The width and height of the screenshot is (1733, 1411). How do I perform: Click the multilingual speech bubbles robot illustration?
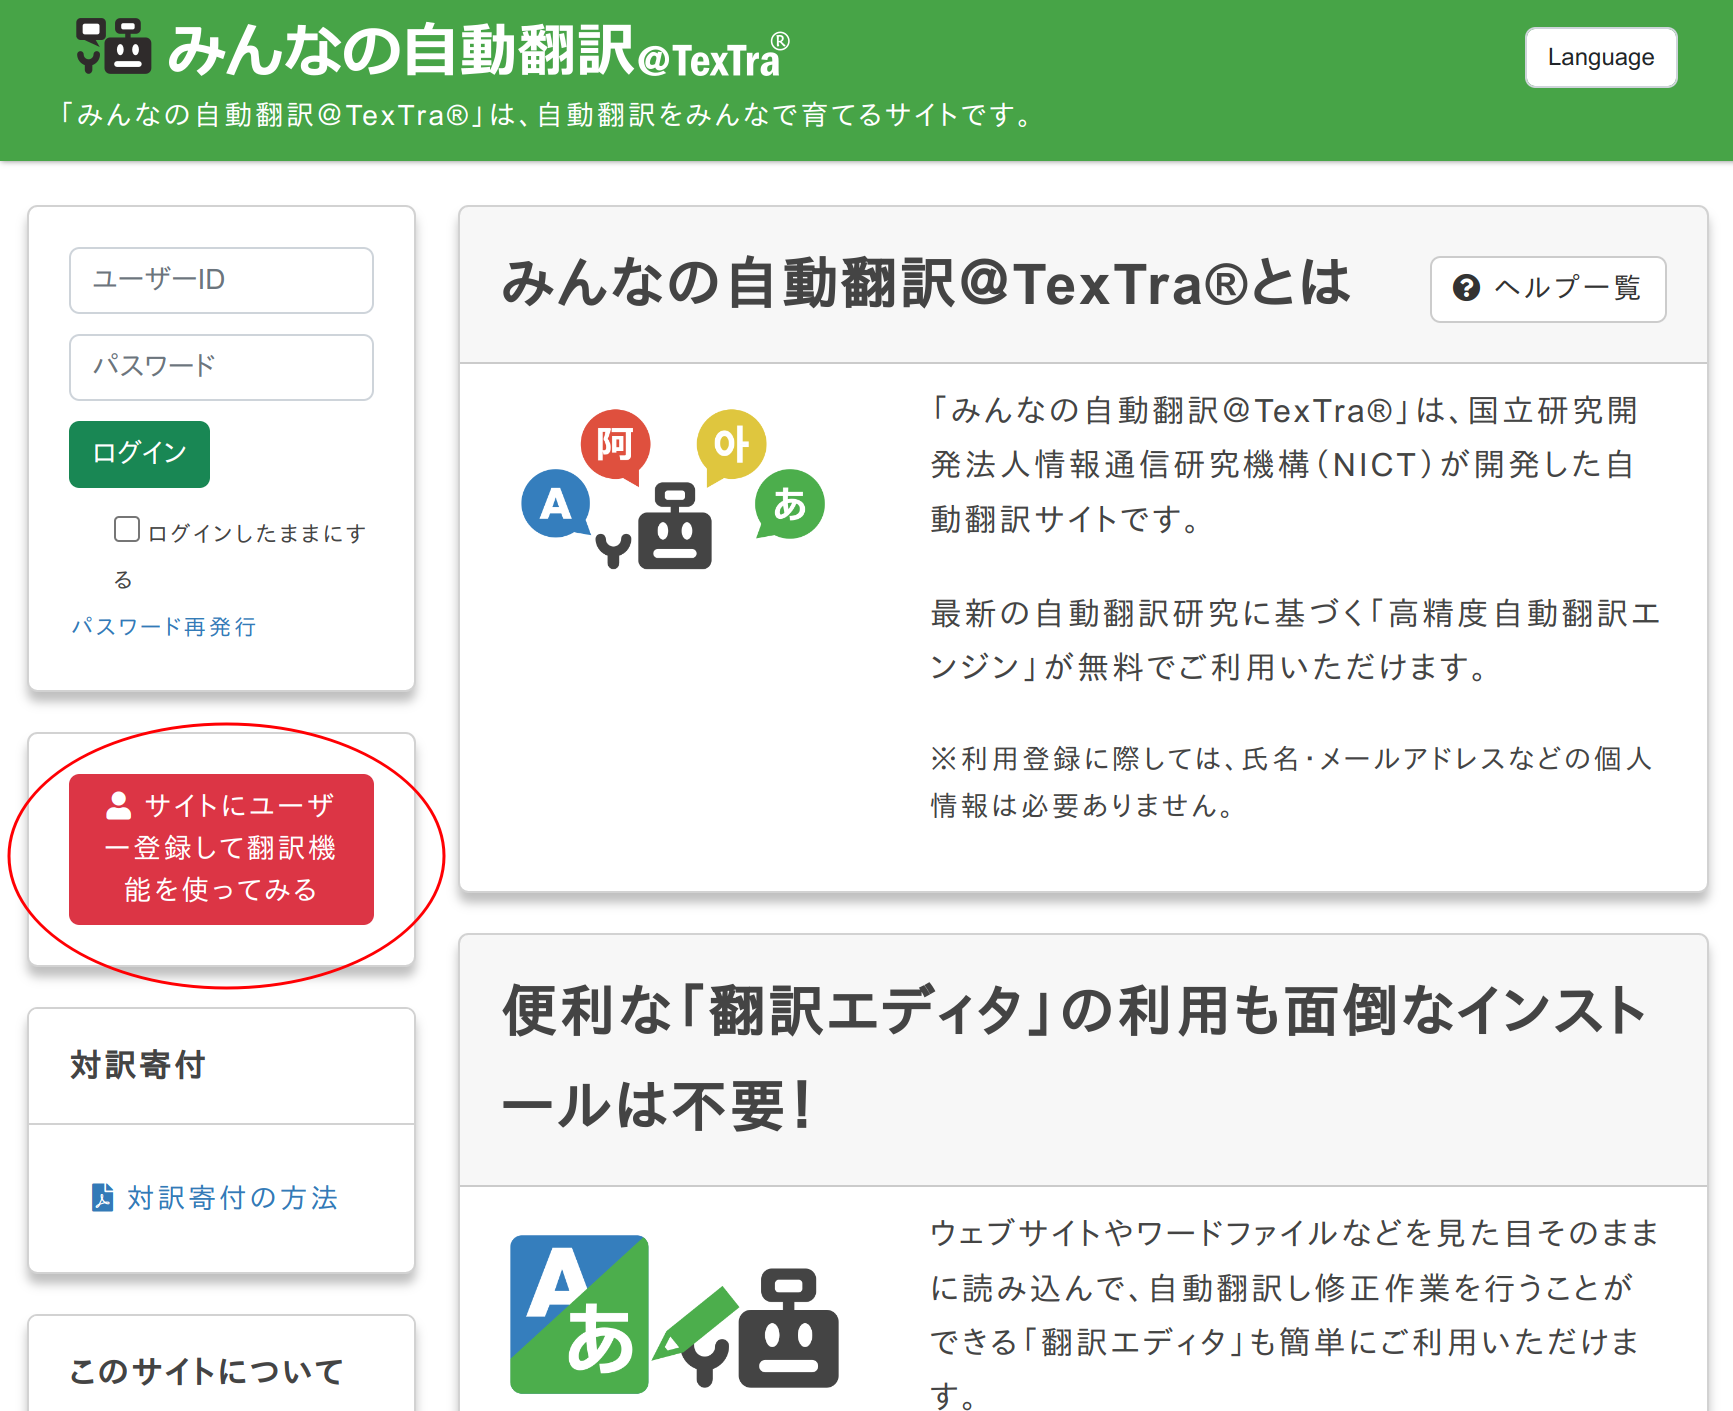[673, 489]
